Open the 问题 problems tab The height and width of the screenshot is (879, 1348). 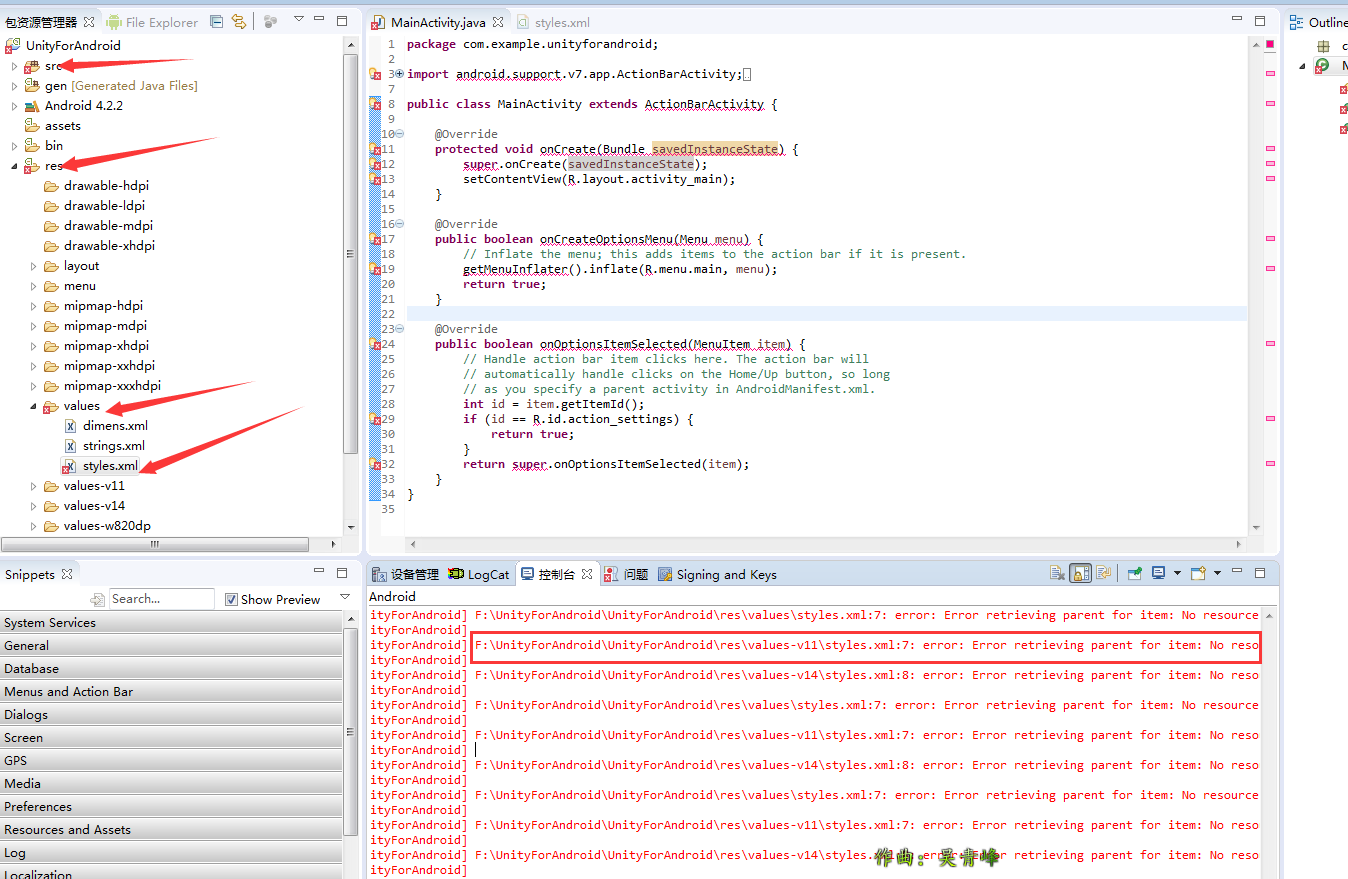coord(625,574)
